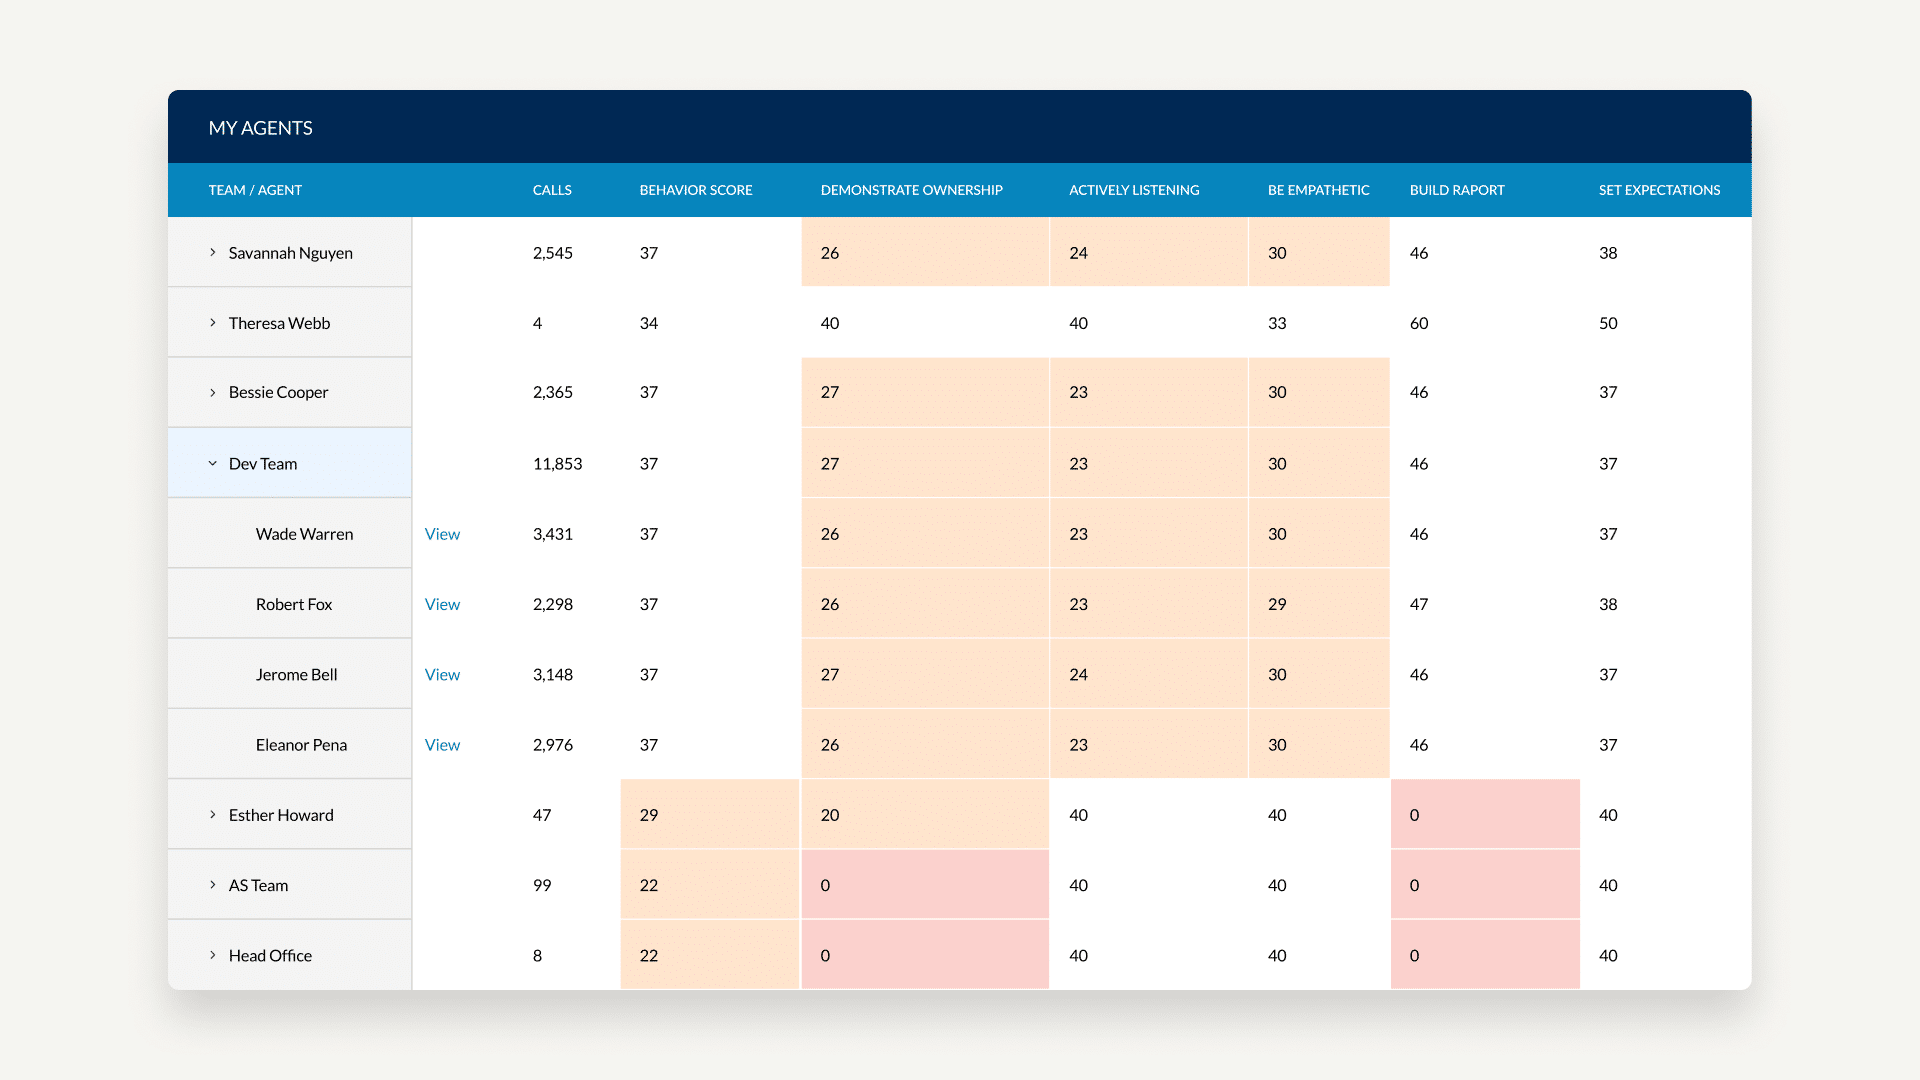This screenshot has width=1920, height=1080.
Task: Sort by Demonstrate Ownership column header
Action: pyautogui.click(x=911, y=190)
